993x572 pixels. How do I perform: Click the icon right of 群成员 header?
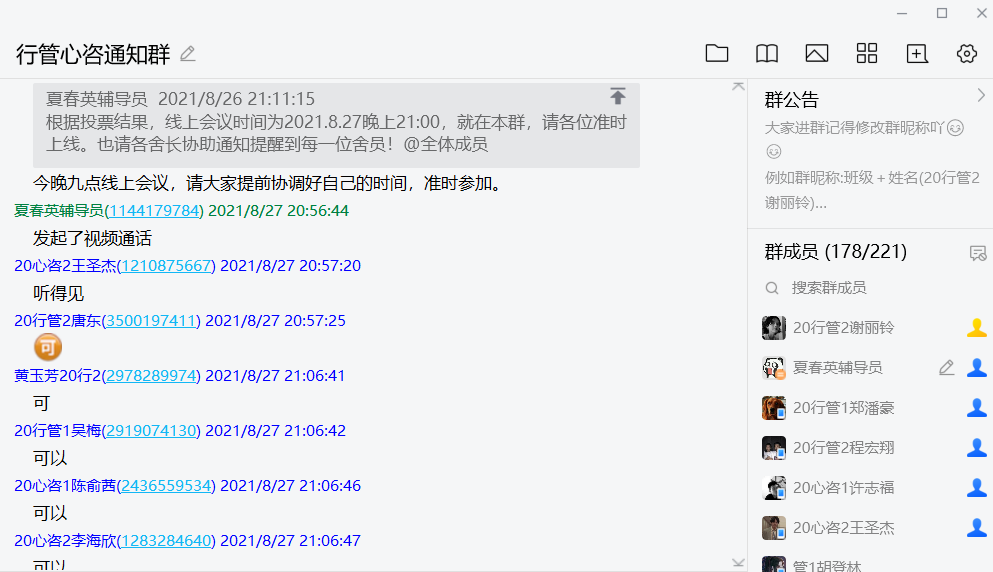pyautogui.click(x=977, y=253)
